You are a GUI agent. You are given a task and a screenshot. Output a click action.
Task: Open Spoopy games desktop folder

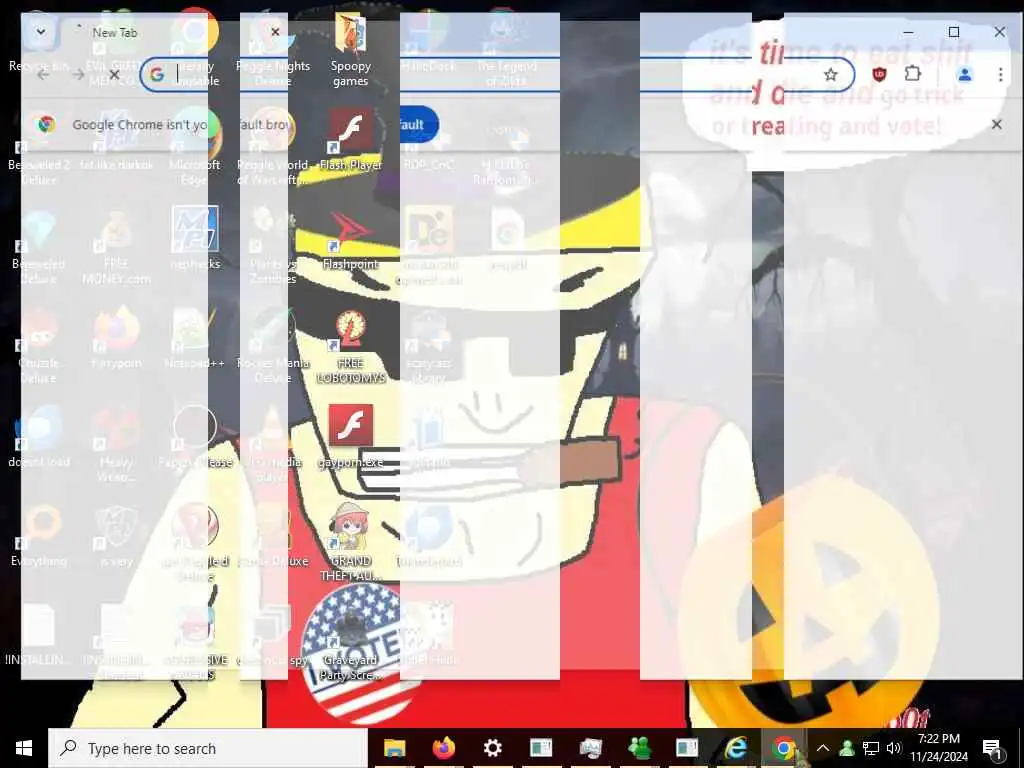click(351, 51)
